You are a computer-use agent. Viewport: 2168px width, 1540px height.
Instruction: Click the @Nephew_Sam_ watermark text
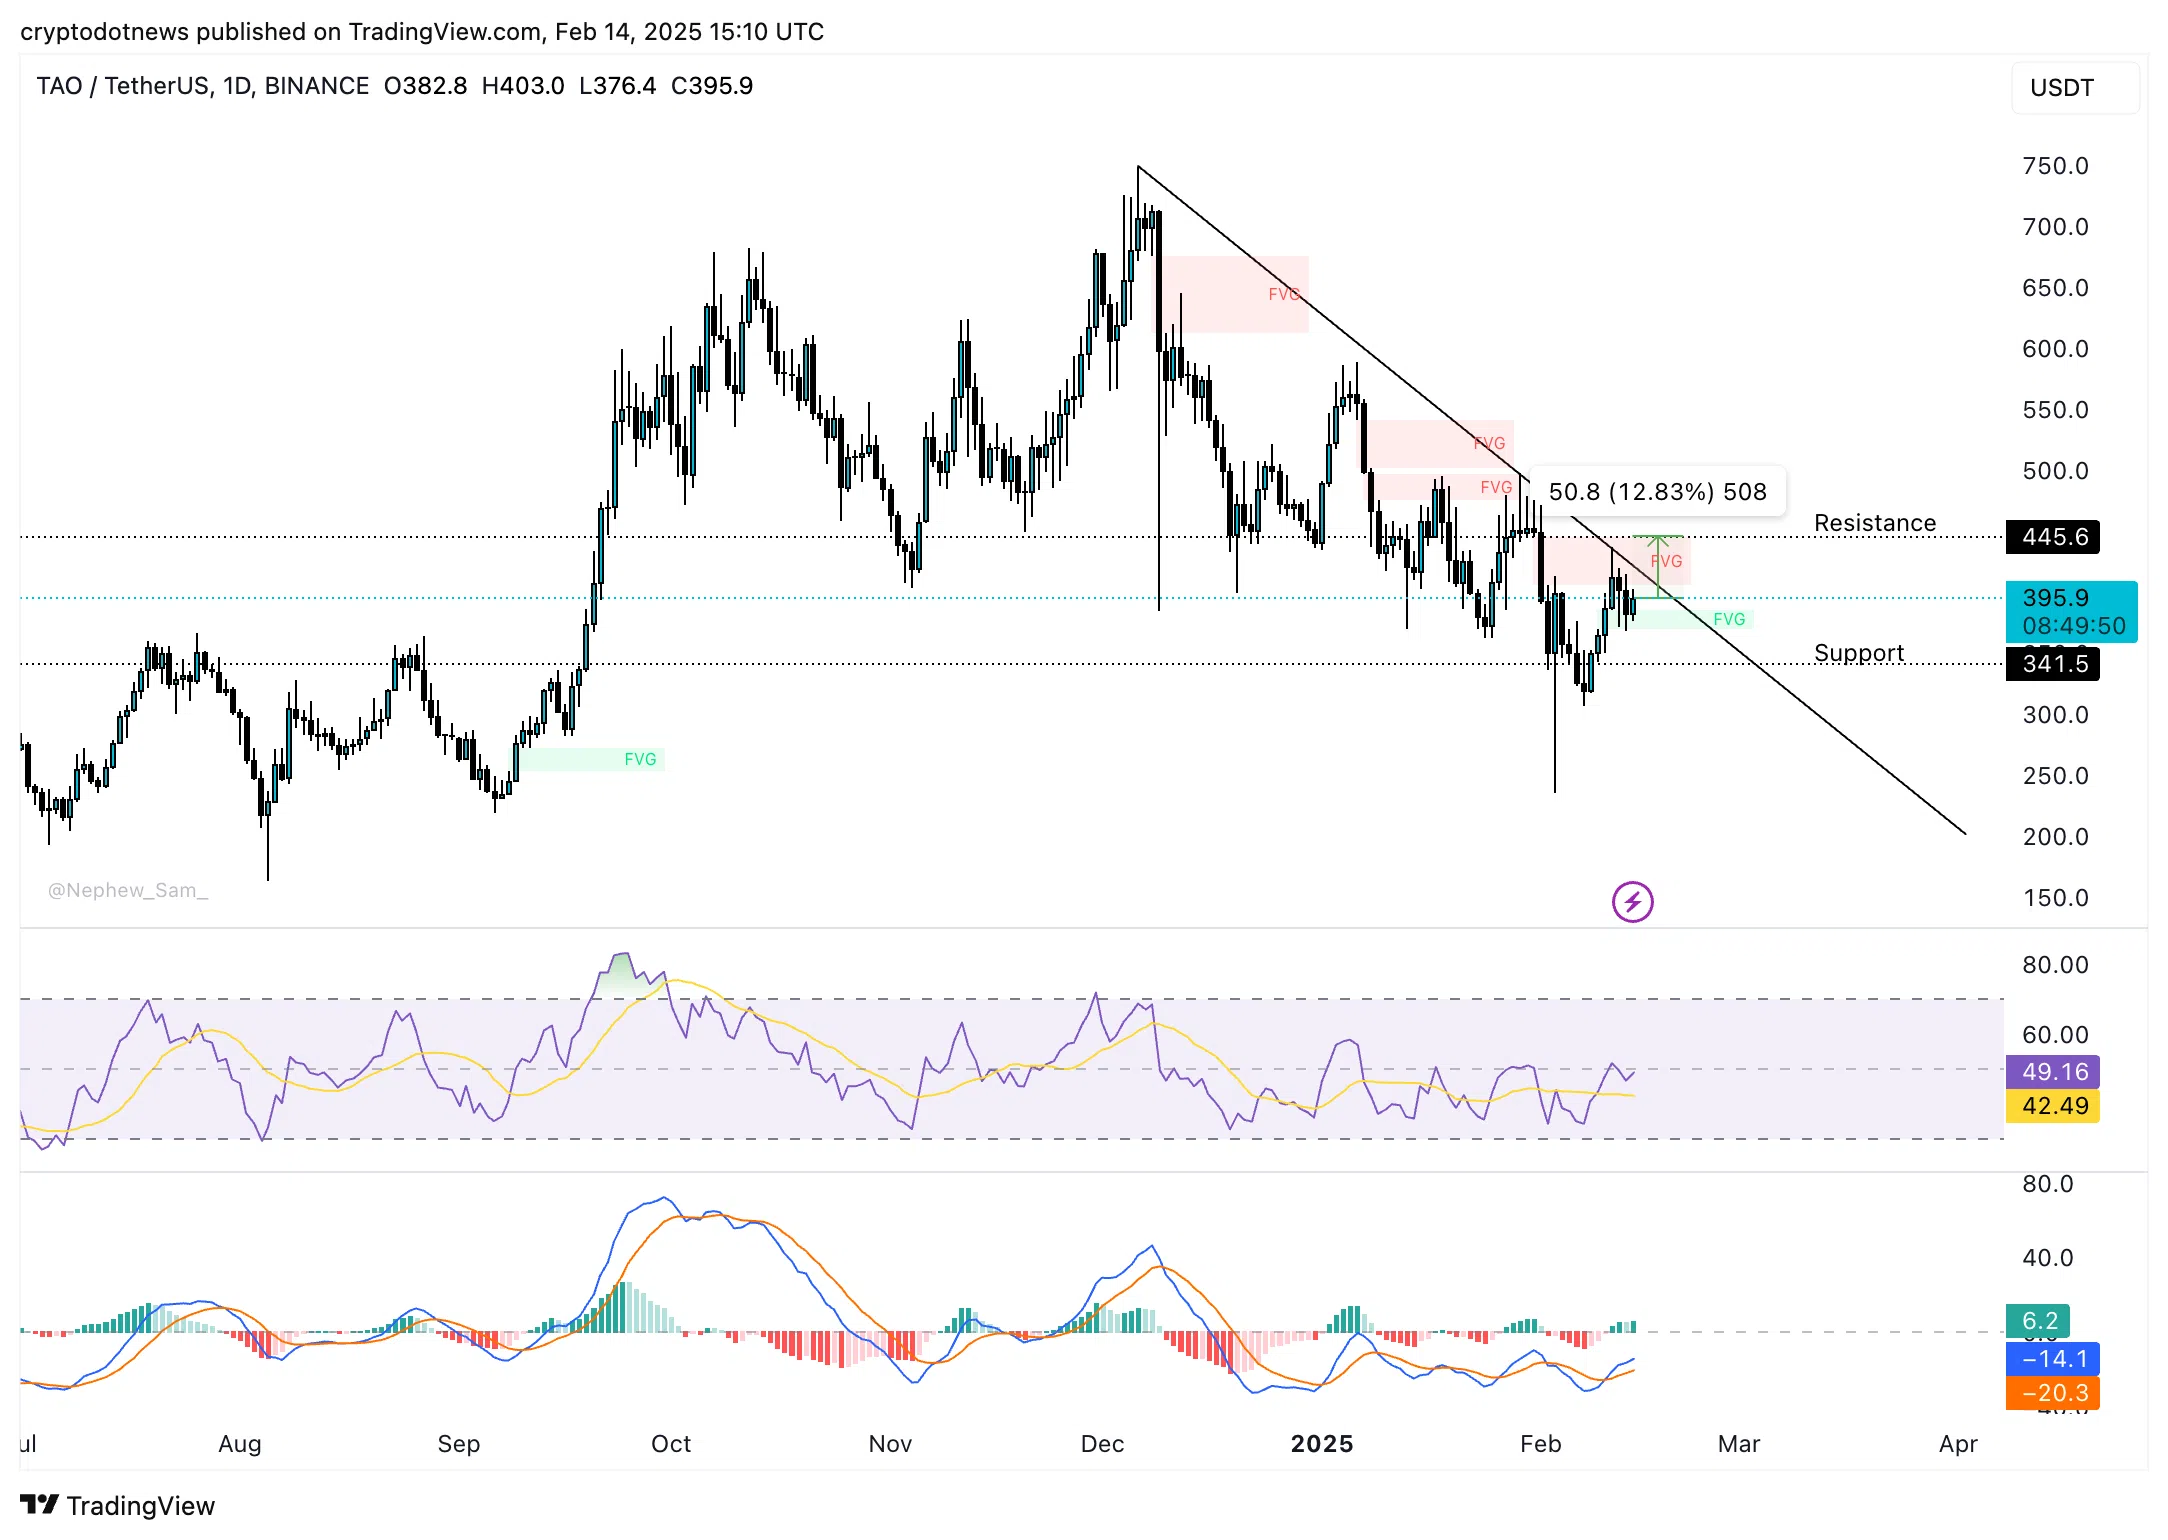coord(128,890)
